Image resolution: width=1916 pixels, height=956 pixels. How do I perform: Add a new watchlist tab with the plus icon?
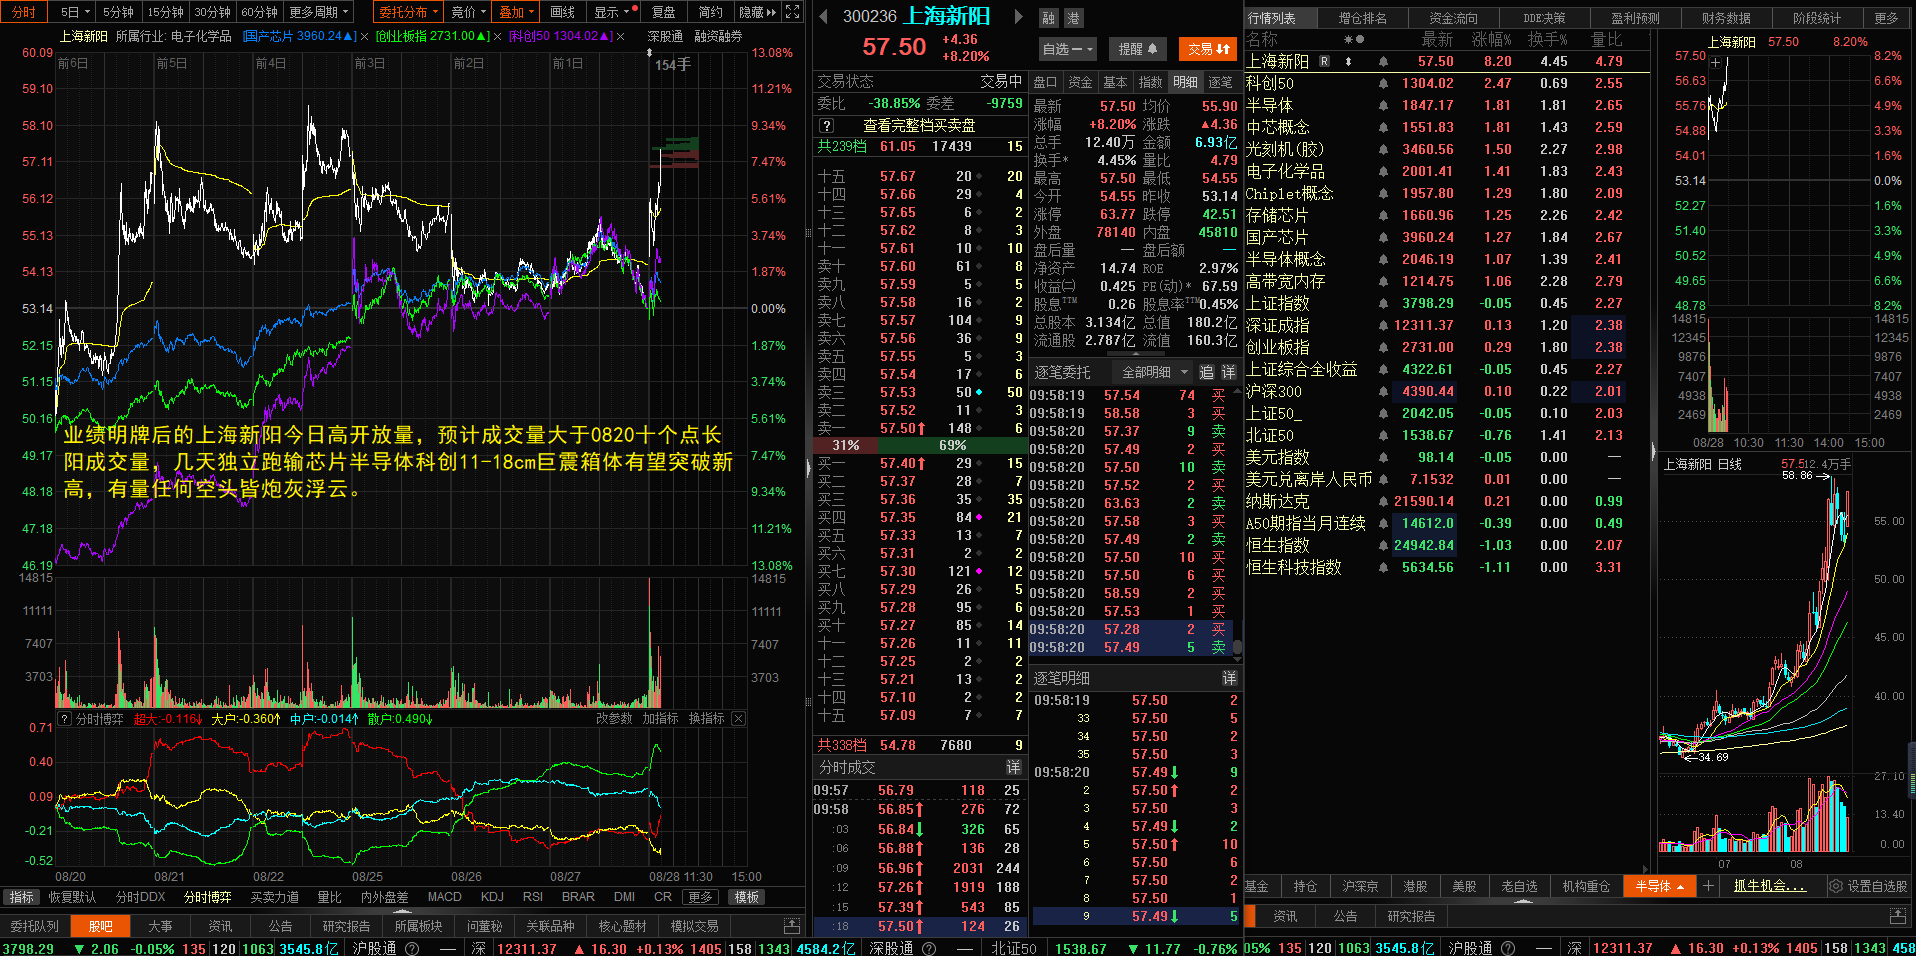tap(1709, 886)
